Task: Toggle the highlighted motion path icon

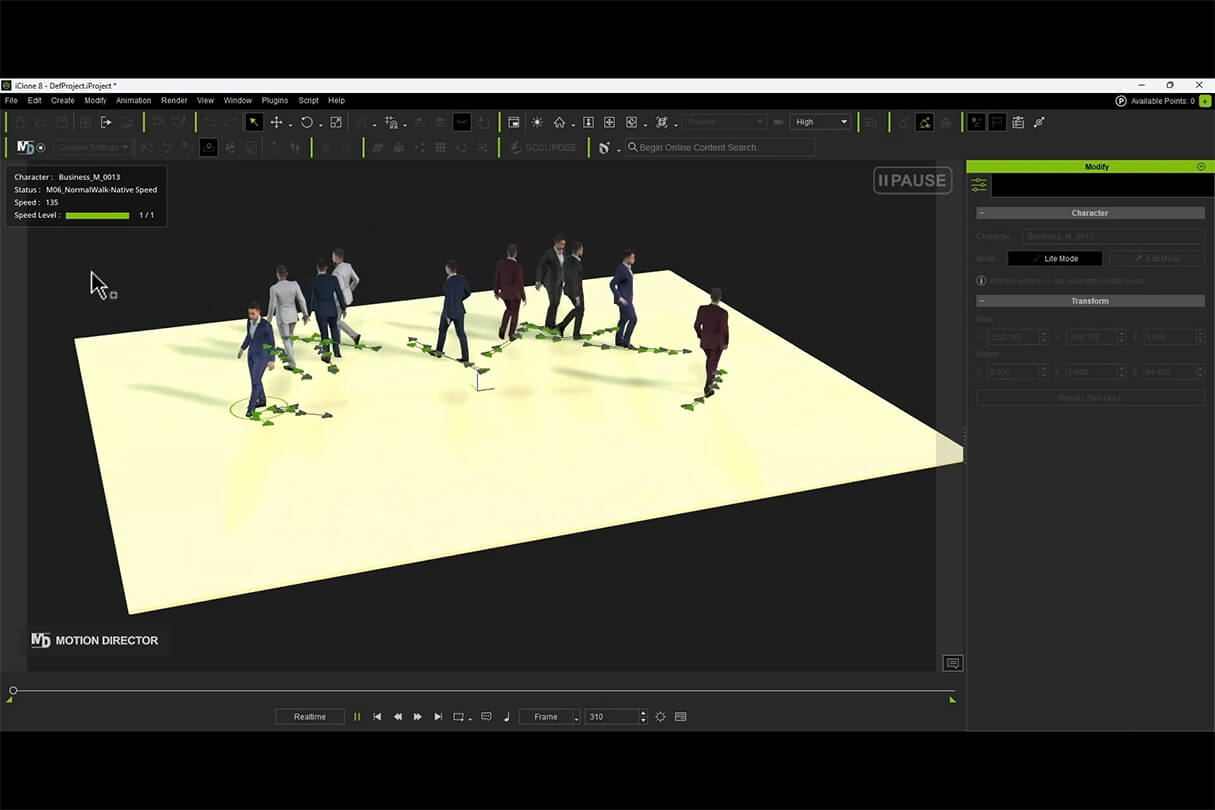Action: pyautogui.click(x=925, y=122)
